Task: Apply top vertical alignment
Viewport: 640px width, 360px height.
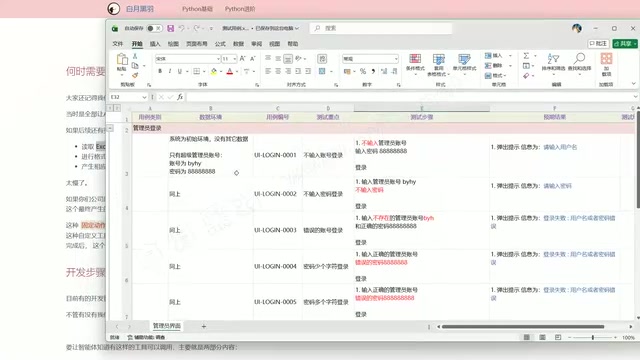Action: coord(268,58)
